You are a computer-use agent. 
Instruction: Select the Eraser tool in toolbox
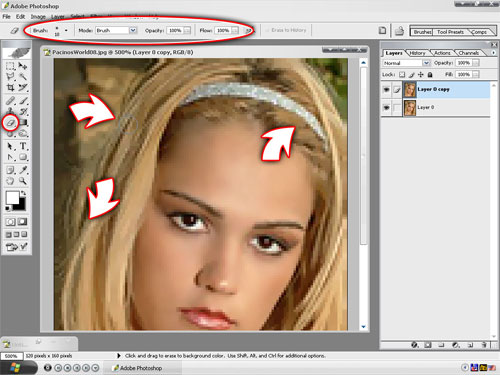[11, 123]
